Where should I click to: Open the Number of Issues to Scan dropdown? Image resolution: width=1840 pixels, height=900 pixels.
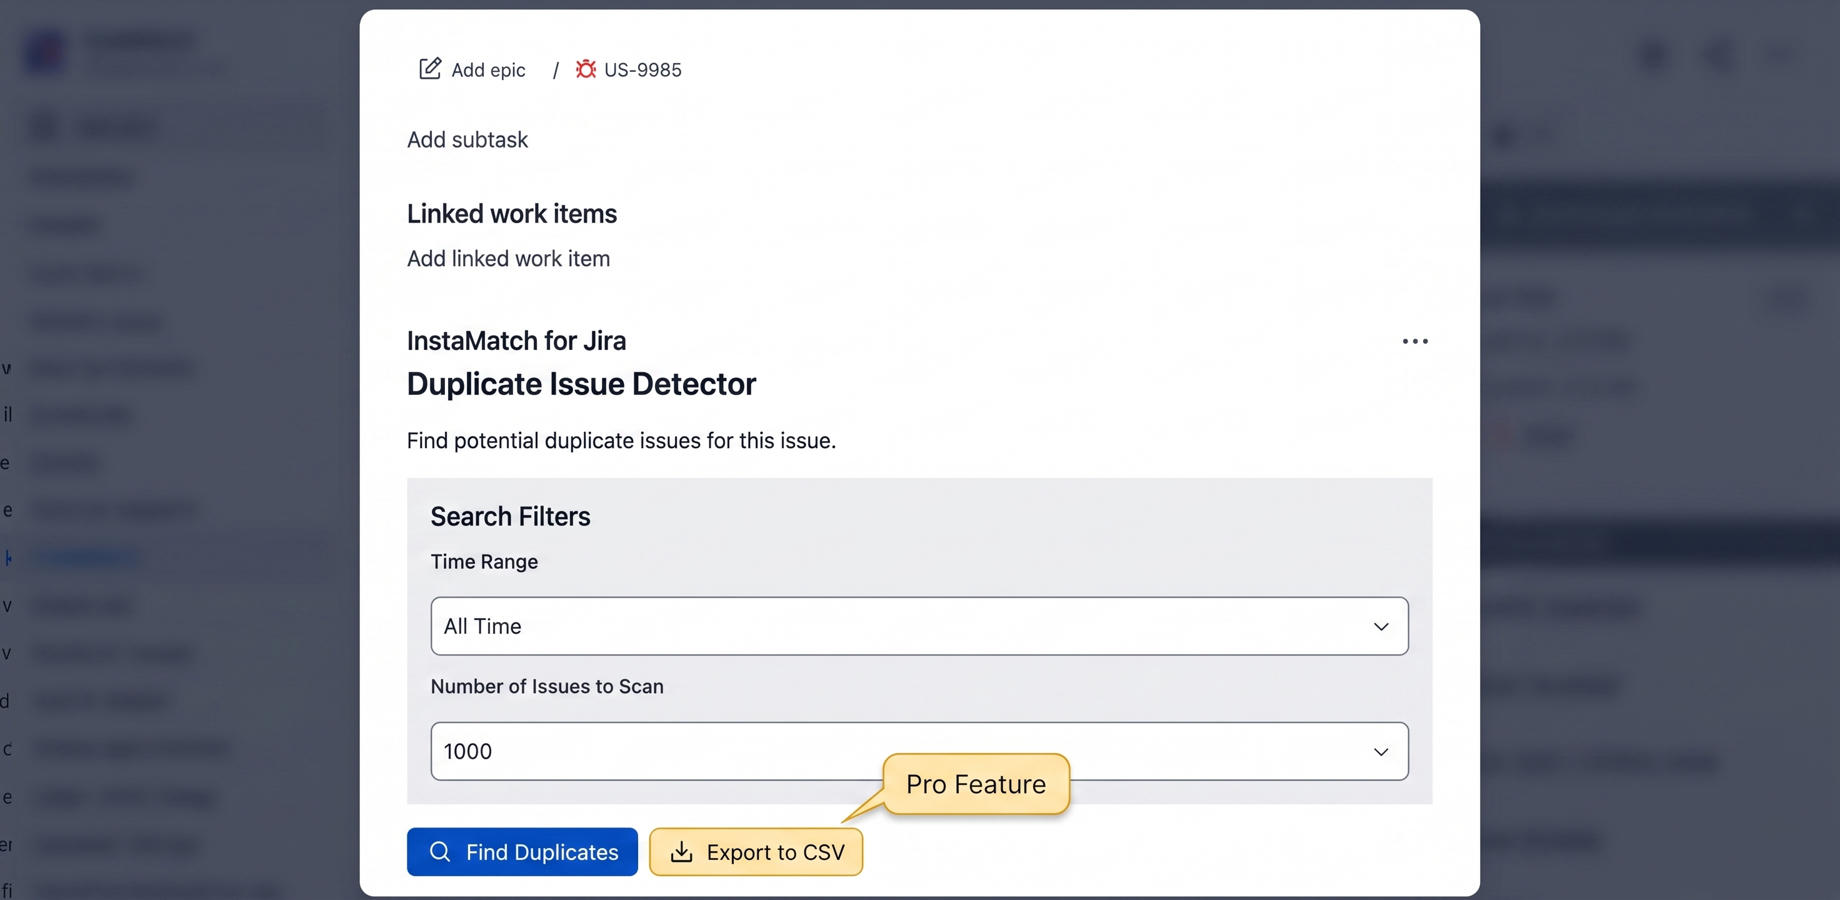pyautogui.click(x=919, y=751)
